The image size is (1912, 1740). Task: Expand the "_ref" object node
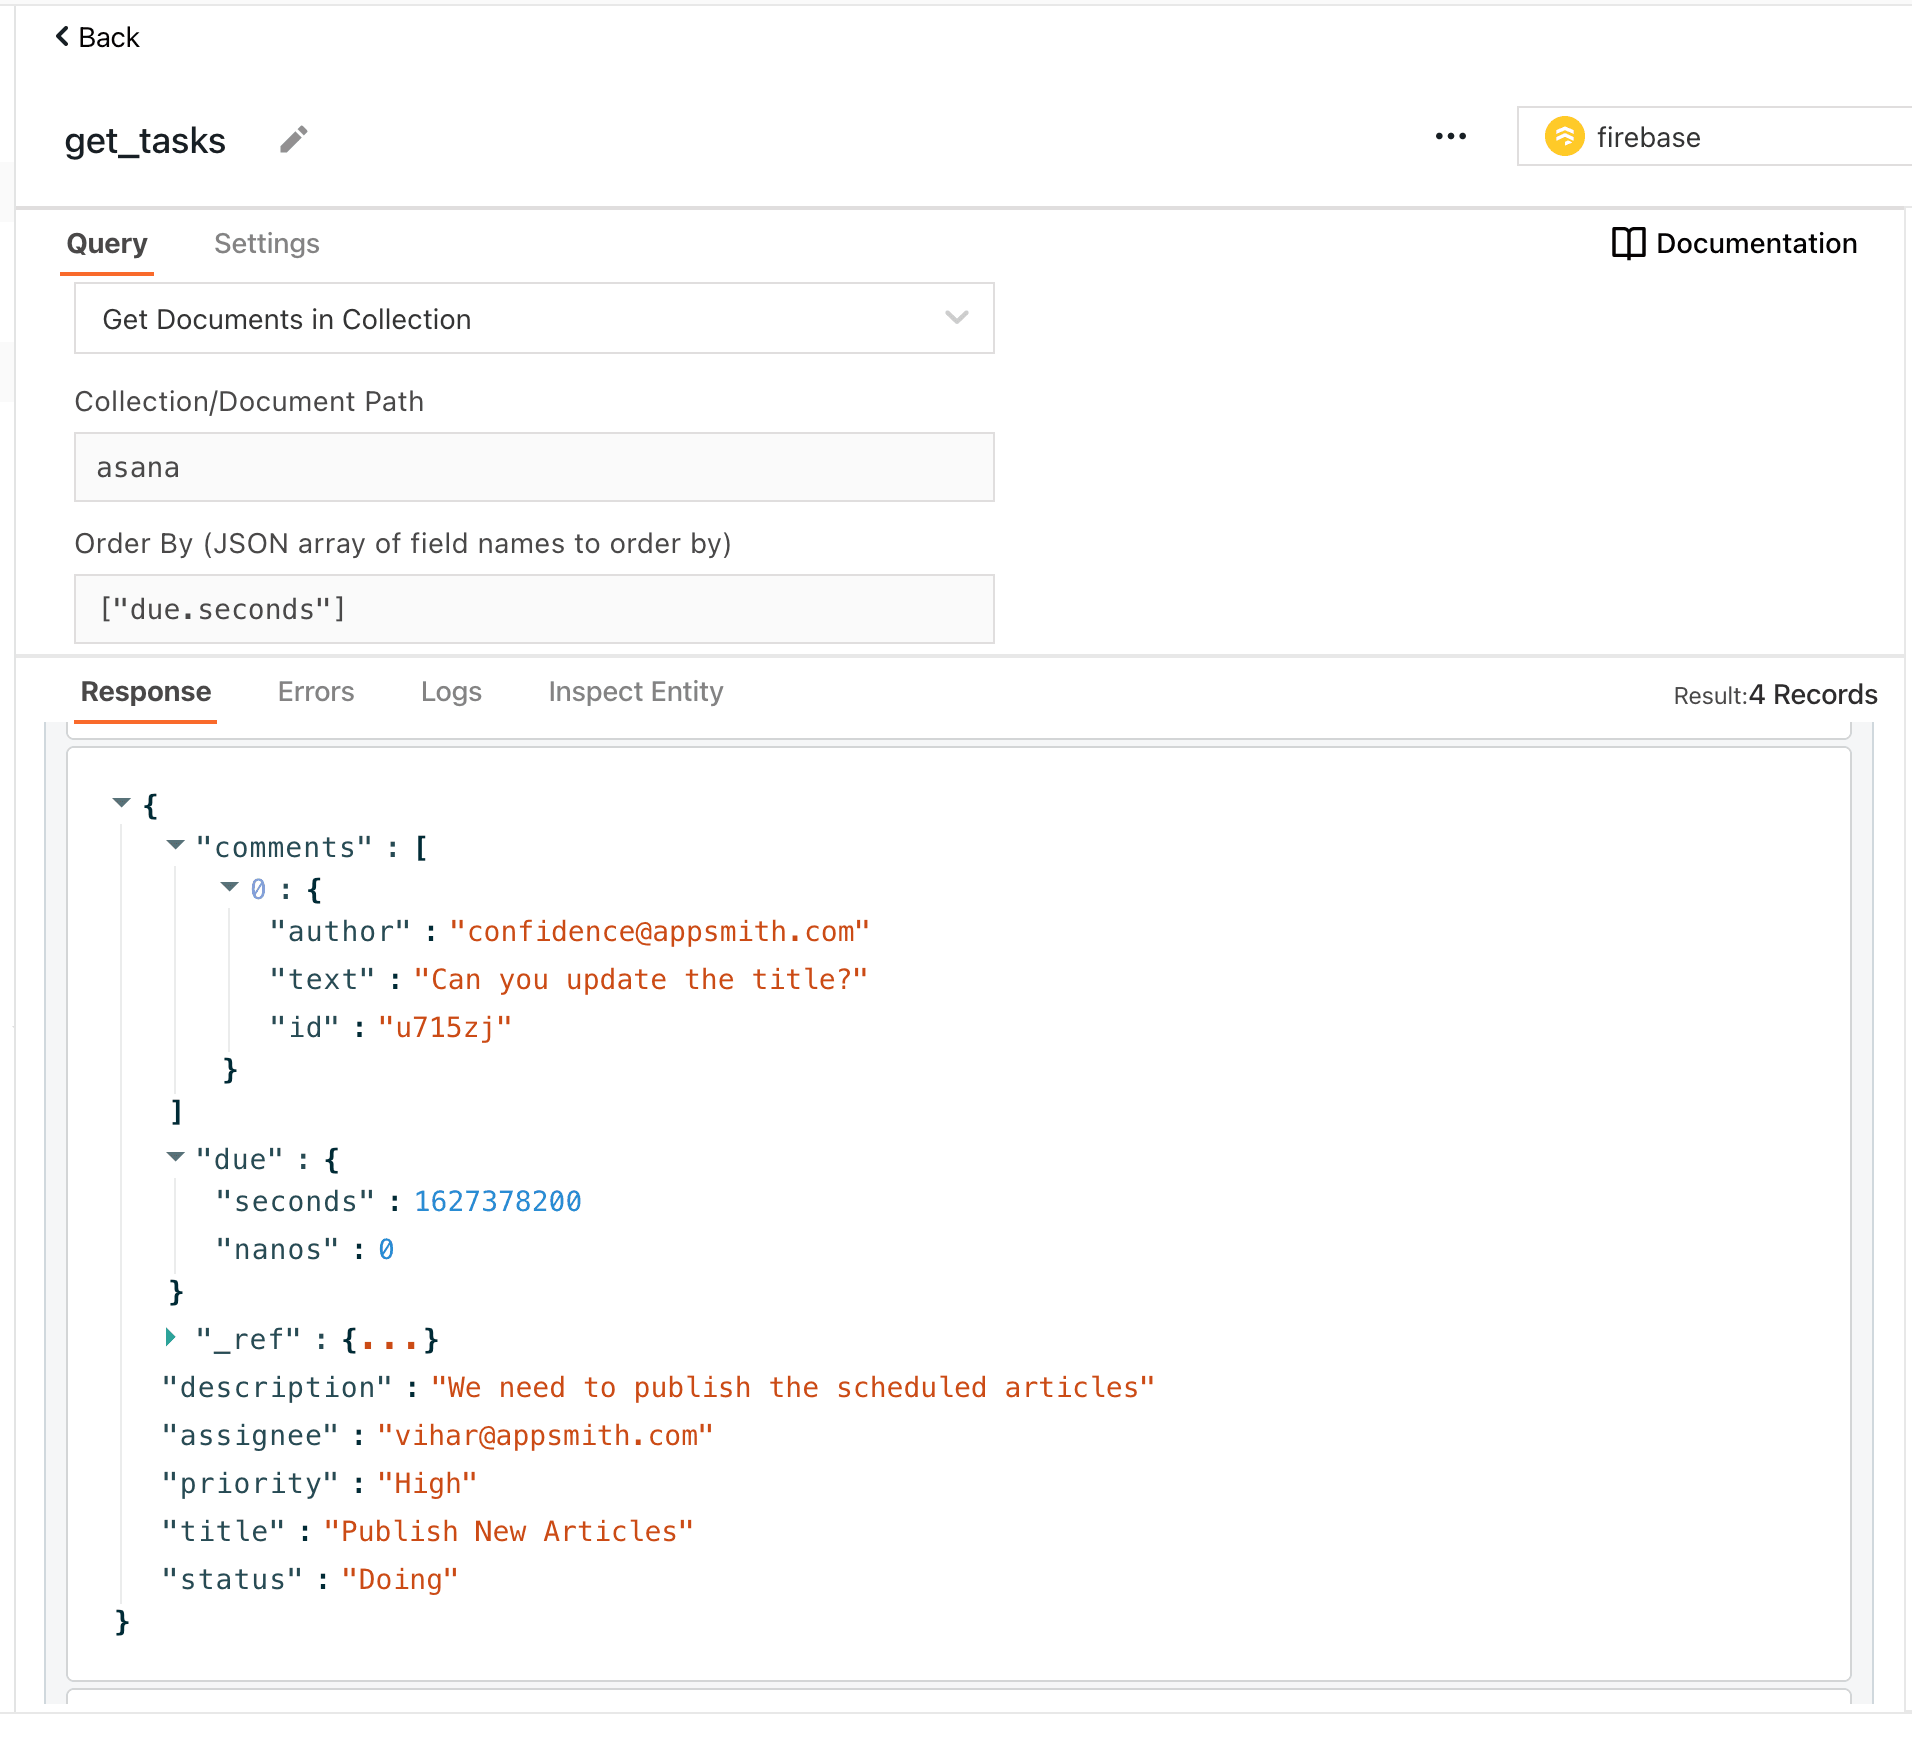pyautogui.click(x=172, y=1337)
